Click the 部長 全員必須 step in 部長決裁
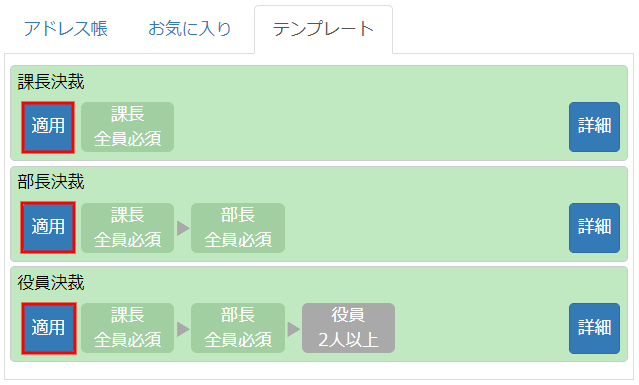639x385 pixels. 238,228
